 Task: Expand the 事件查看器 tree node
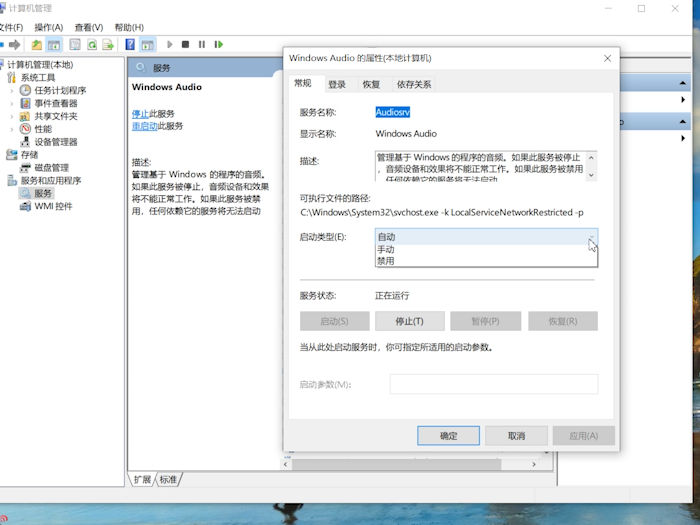coord(12,104)
